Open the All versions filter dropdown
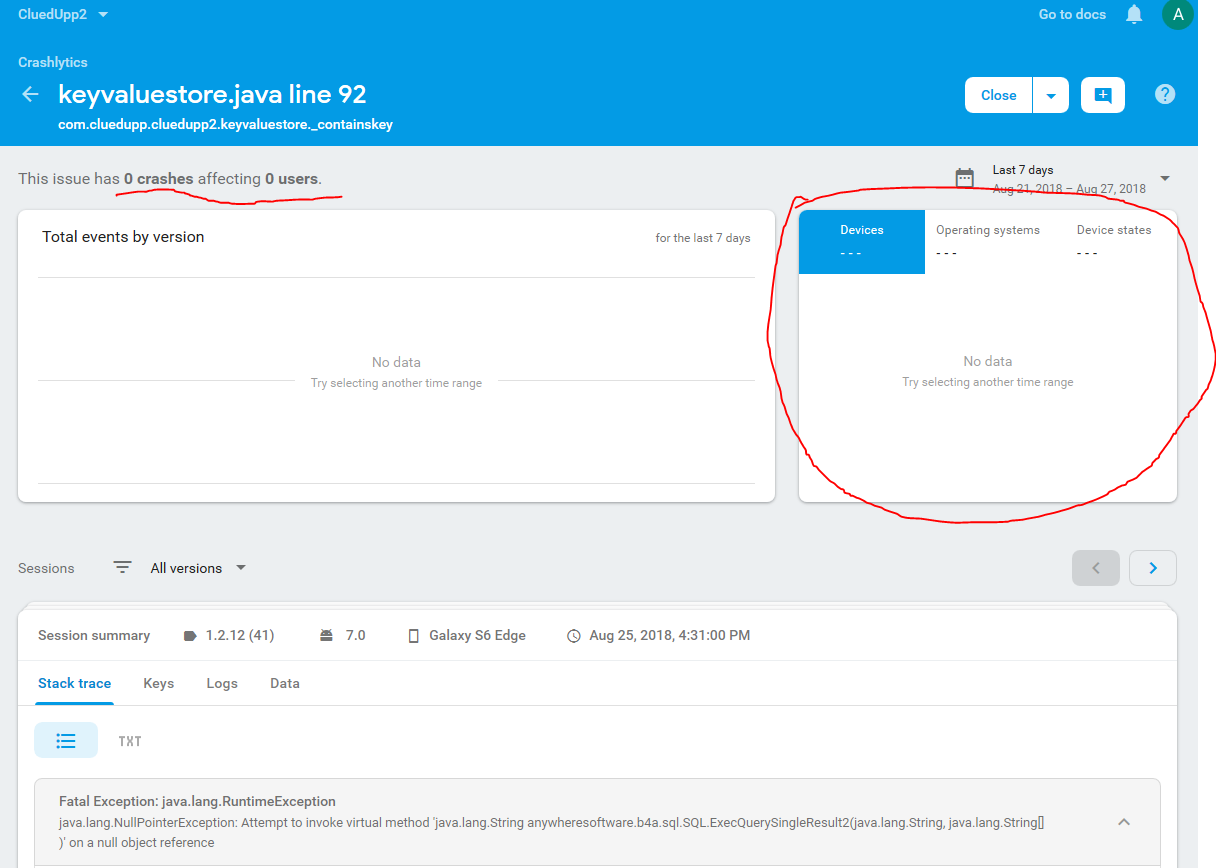The image size is (1216, 868). click(x=198, y=568)
